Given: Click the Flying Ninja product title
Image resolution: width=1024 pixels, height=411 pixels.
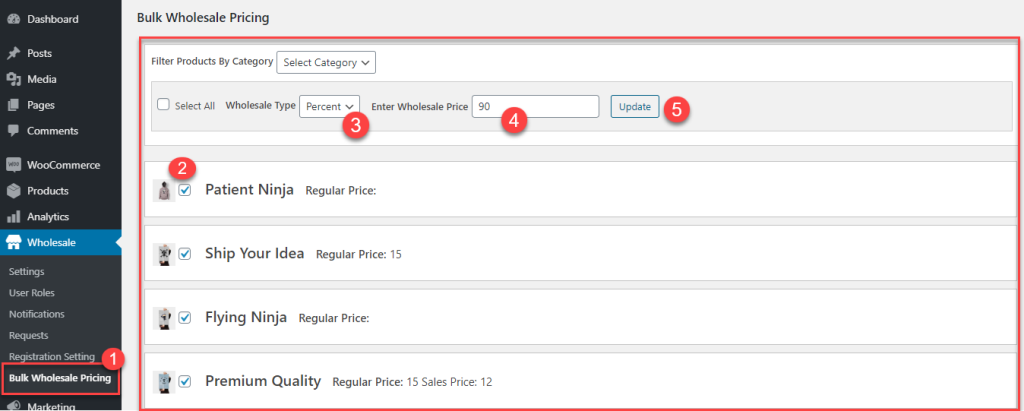Looking at the screenshot, I should coord(246,318).
